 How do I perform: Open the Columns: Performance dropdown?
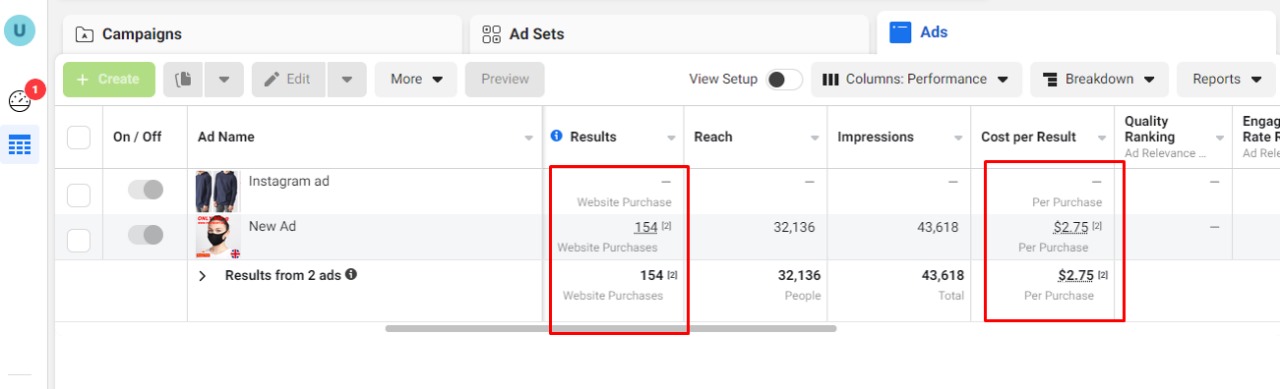915,79
